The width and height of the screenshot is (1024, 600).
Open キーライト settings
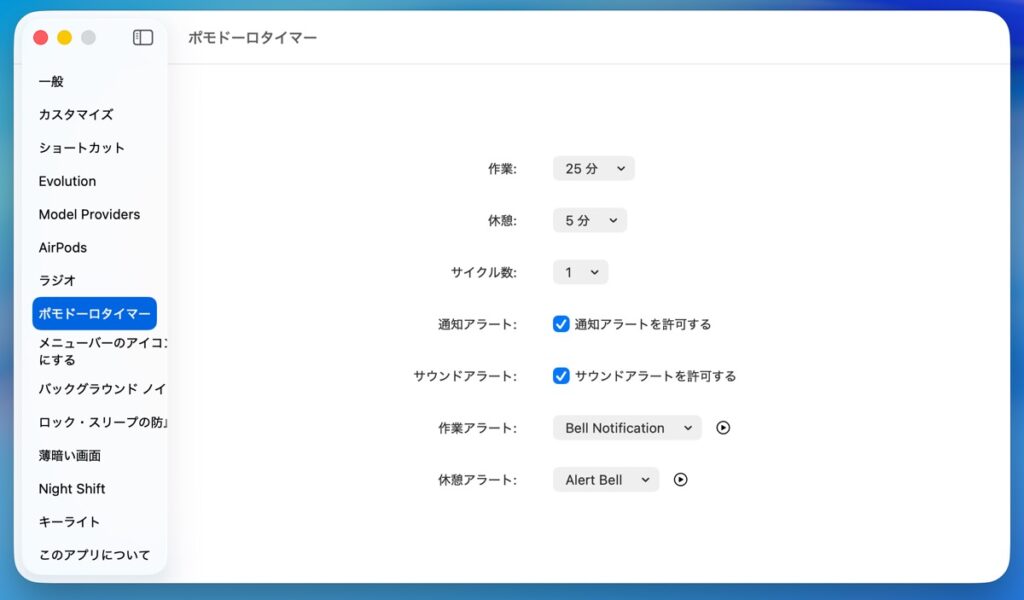pyautogui.click(x=69, y=522)
